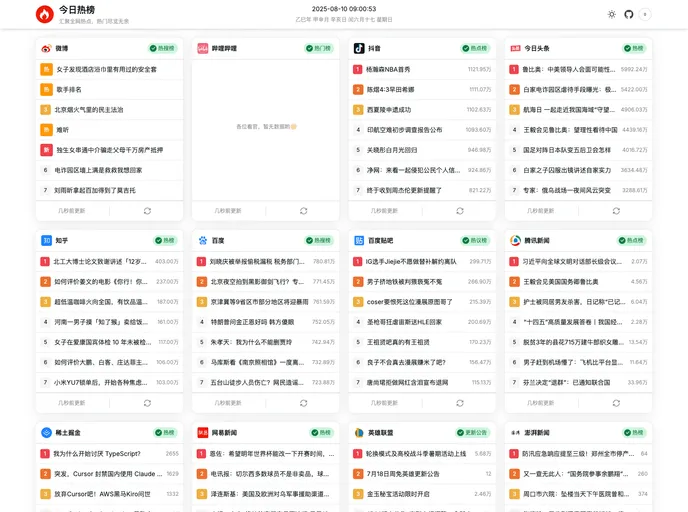Viewport: 688px width, 512px height.
Task: Click the 热议榜 badge on 百度贴吧 card
Action: 475,240
